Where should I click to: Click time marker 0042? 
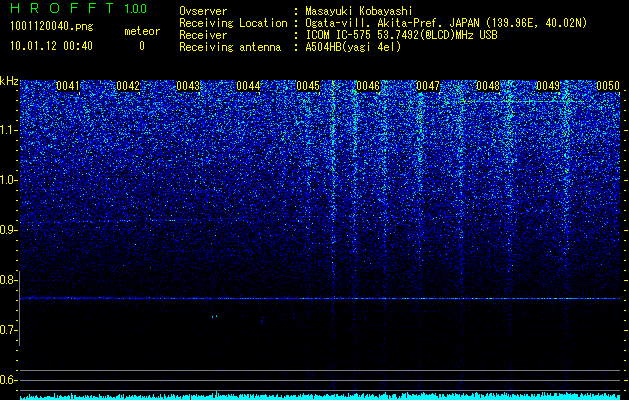(128, 86)
